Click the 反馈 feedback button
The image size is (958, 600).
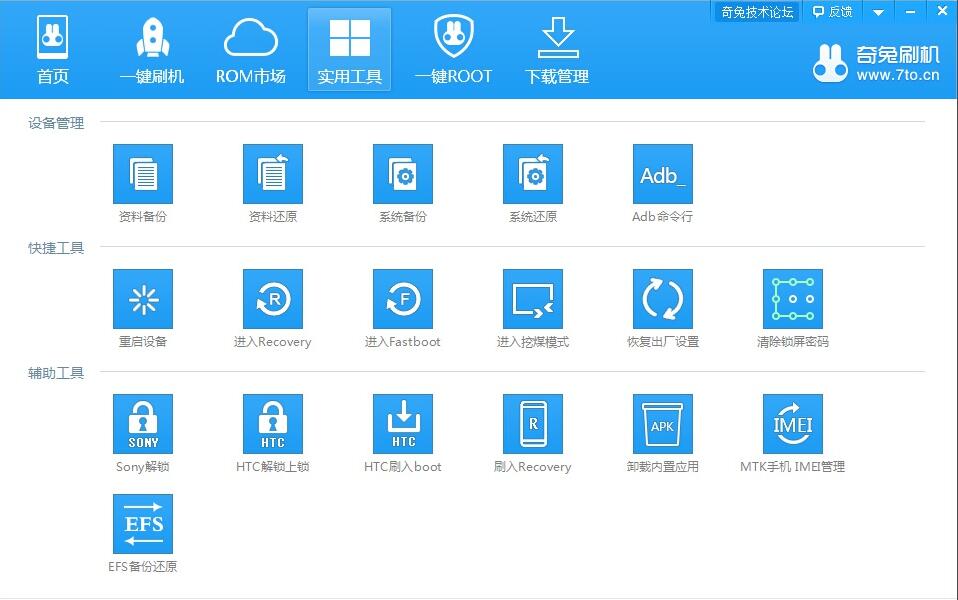832,12
